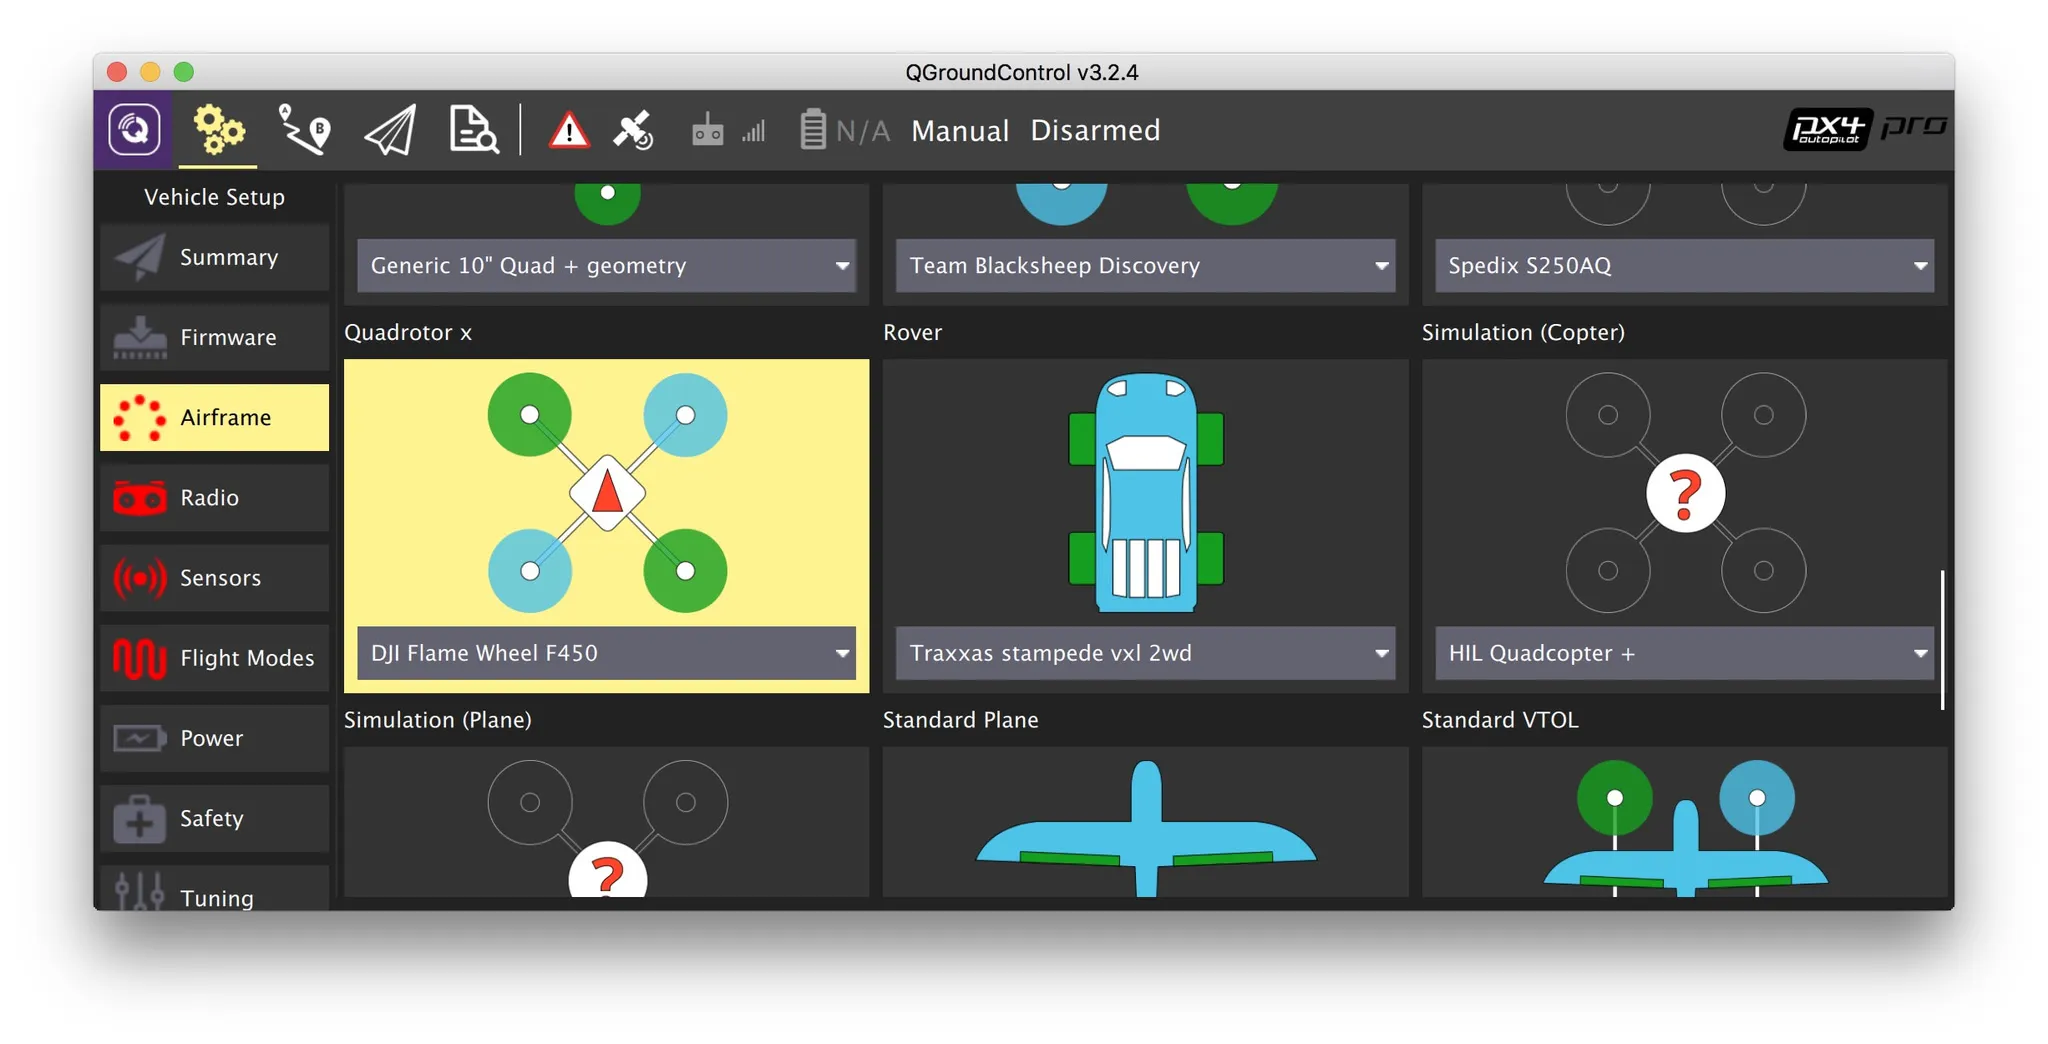The image size is (2048, 1044).
Task: Open the Traxxas stampede vxl 2wd dropdown
Action: point(1145,653)
